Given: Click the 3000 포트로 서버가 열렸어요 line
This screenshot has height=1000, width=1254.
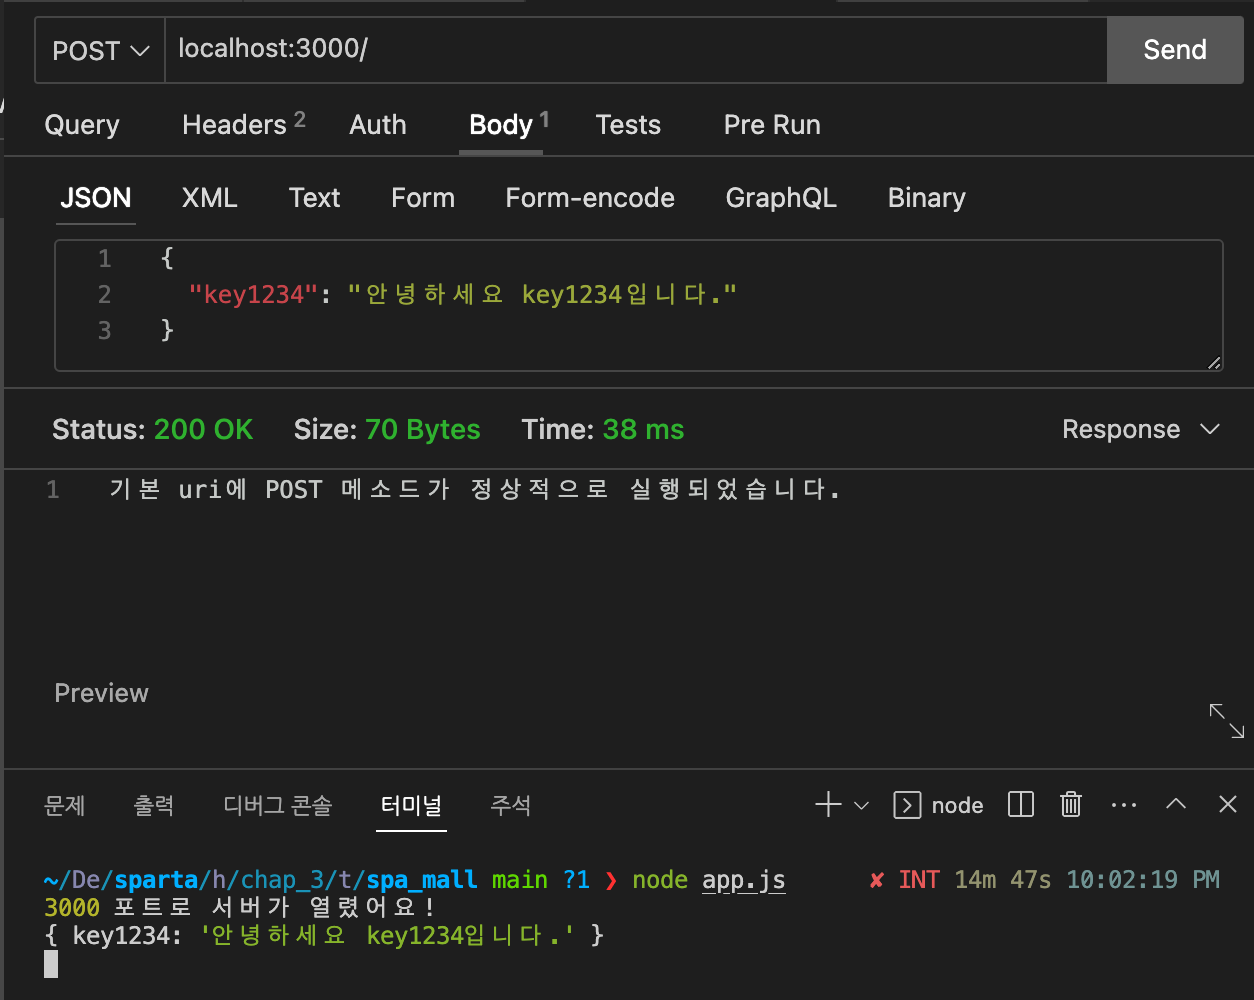Looking at the screenshot, I should [241, 908].
